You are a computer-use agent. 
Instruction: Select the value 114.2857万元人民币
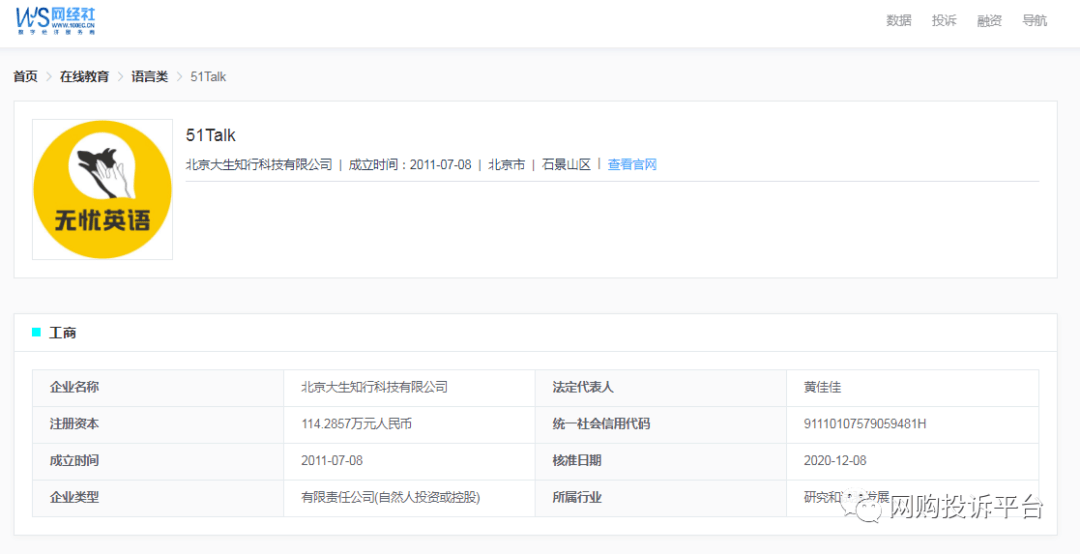point(357,424)
